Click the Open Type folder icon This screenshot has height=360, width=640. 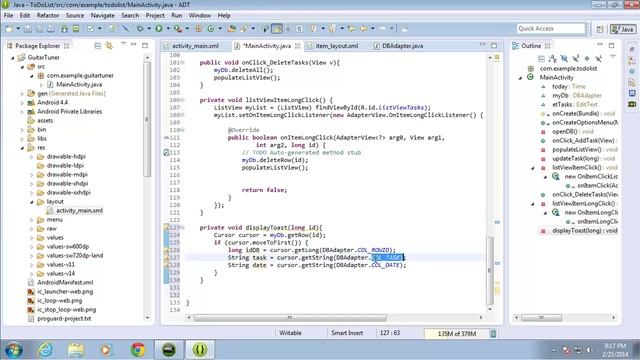coord(232,29)
